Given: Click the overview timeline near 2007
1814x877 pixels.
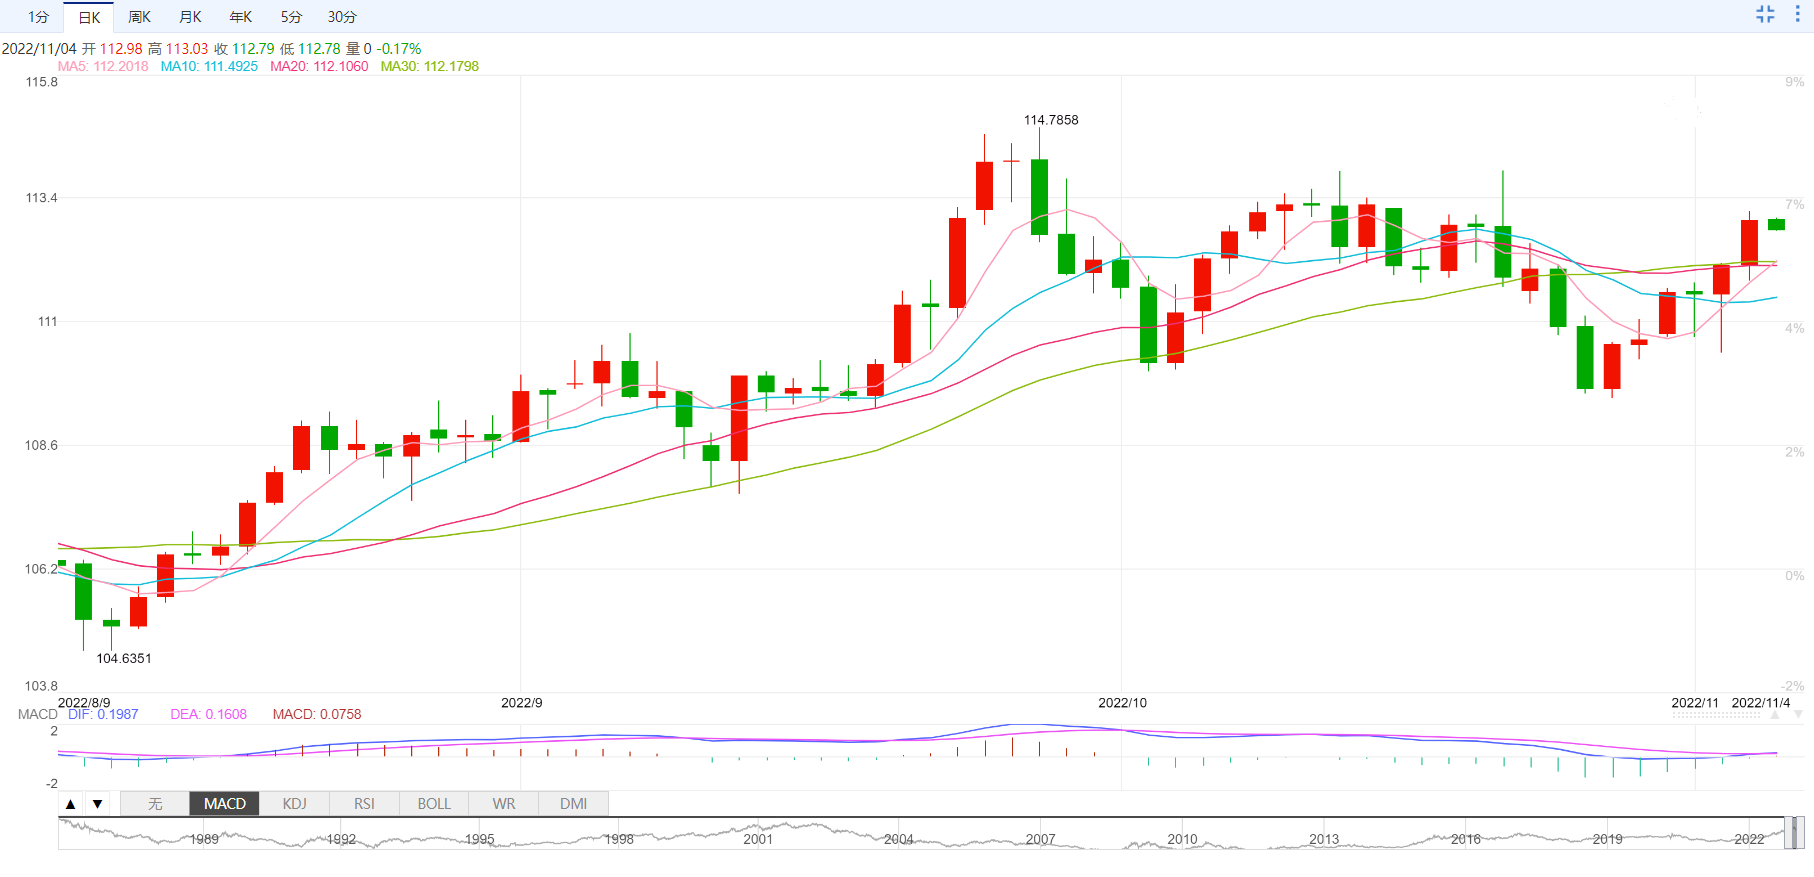Looking at the screenshot, I should [x=1040, y=839].
